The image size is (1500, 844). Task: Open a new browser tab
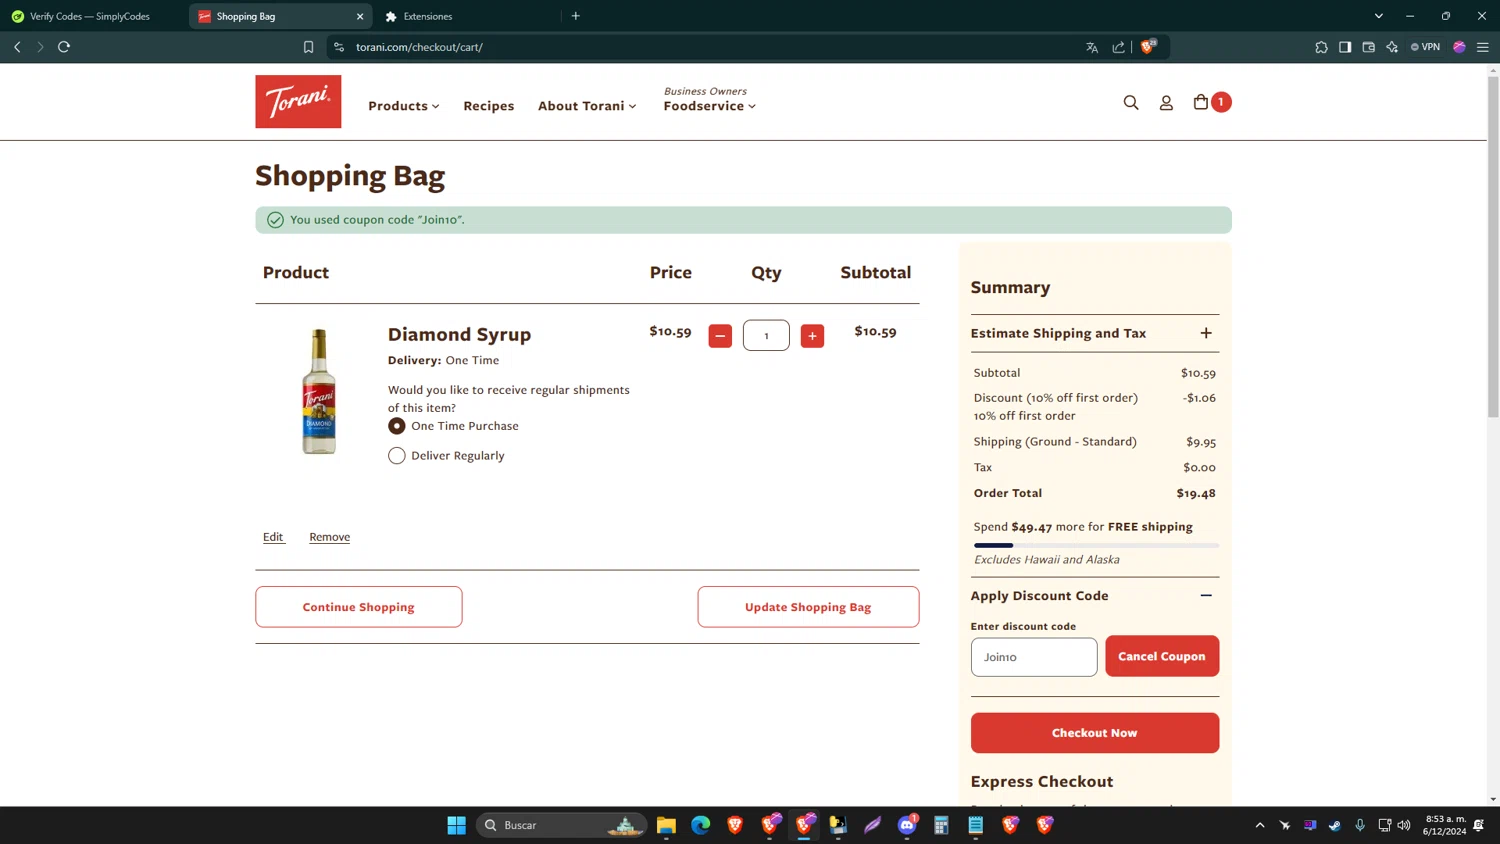[x=576, y=16]
